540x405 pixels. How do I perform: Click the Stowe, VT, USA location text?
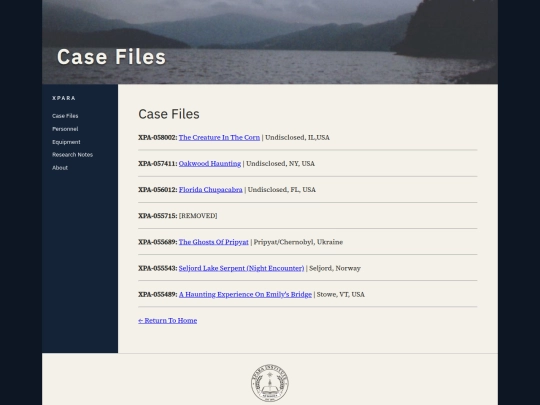tap(341, 294)
